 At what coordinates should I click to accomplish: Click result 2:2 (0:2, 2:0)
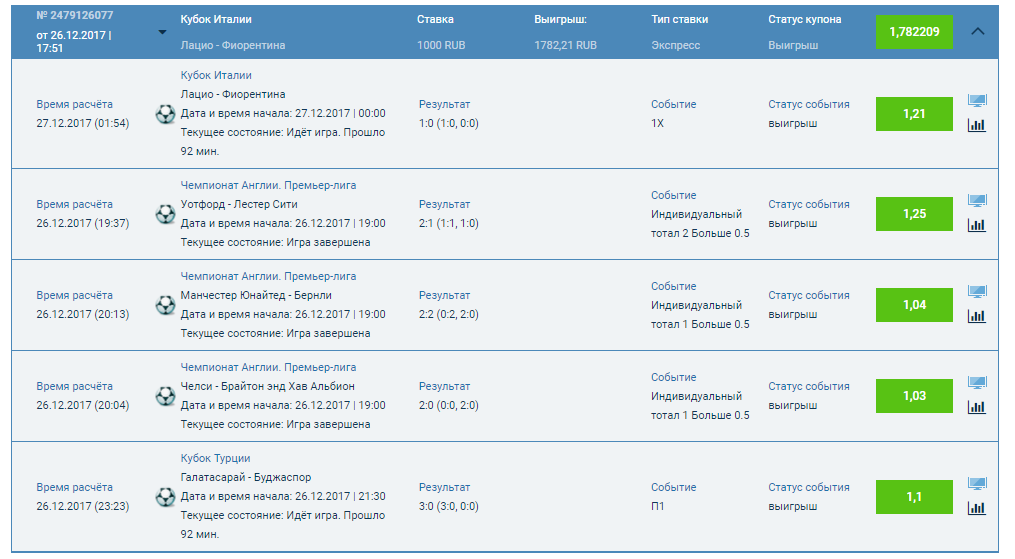point(449,314)
